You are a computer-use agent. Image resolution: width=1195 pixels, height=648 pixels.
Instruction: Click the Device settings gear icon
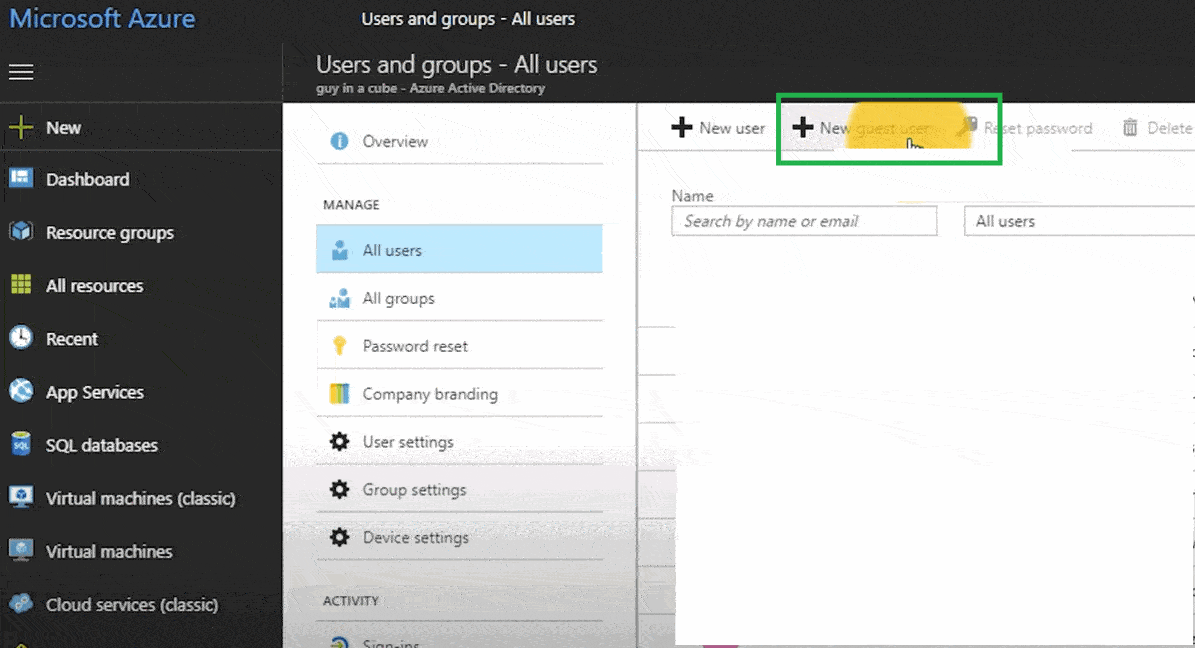point(339,537)
